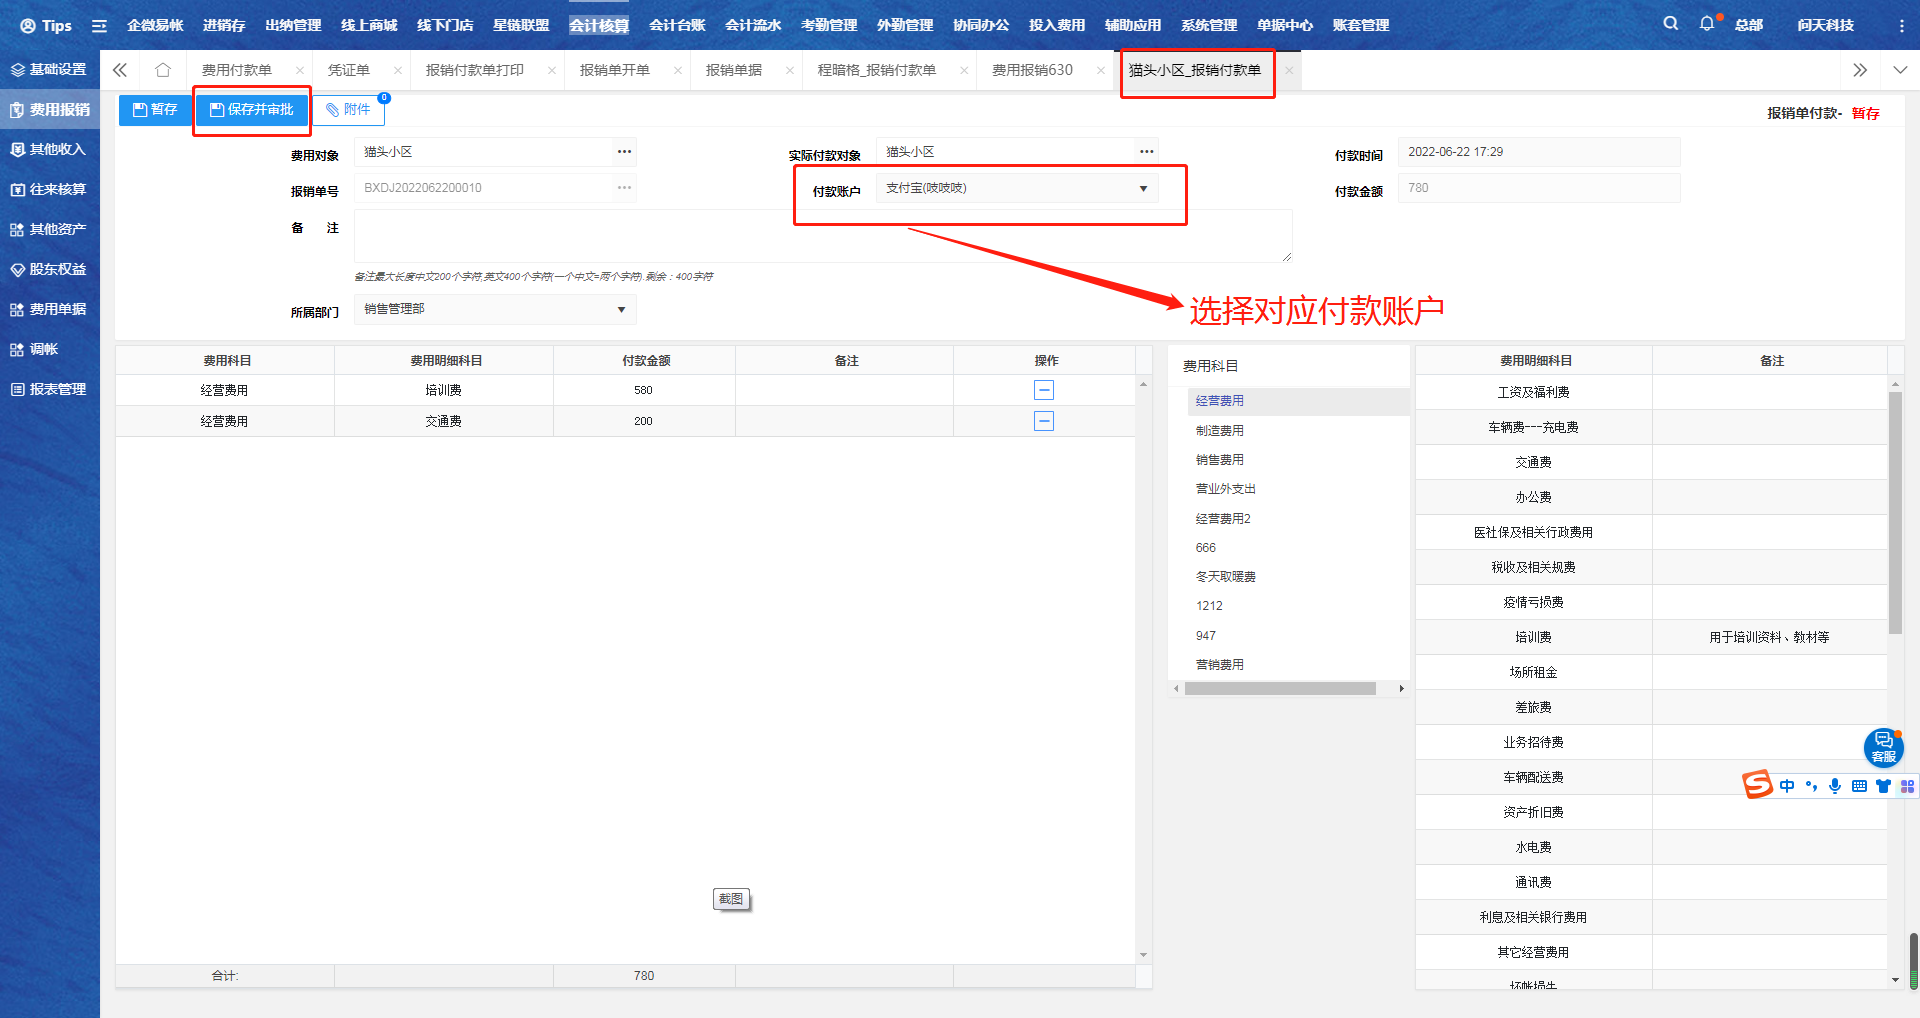Open the 附件 attachments button

(350, 108)
